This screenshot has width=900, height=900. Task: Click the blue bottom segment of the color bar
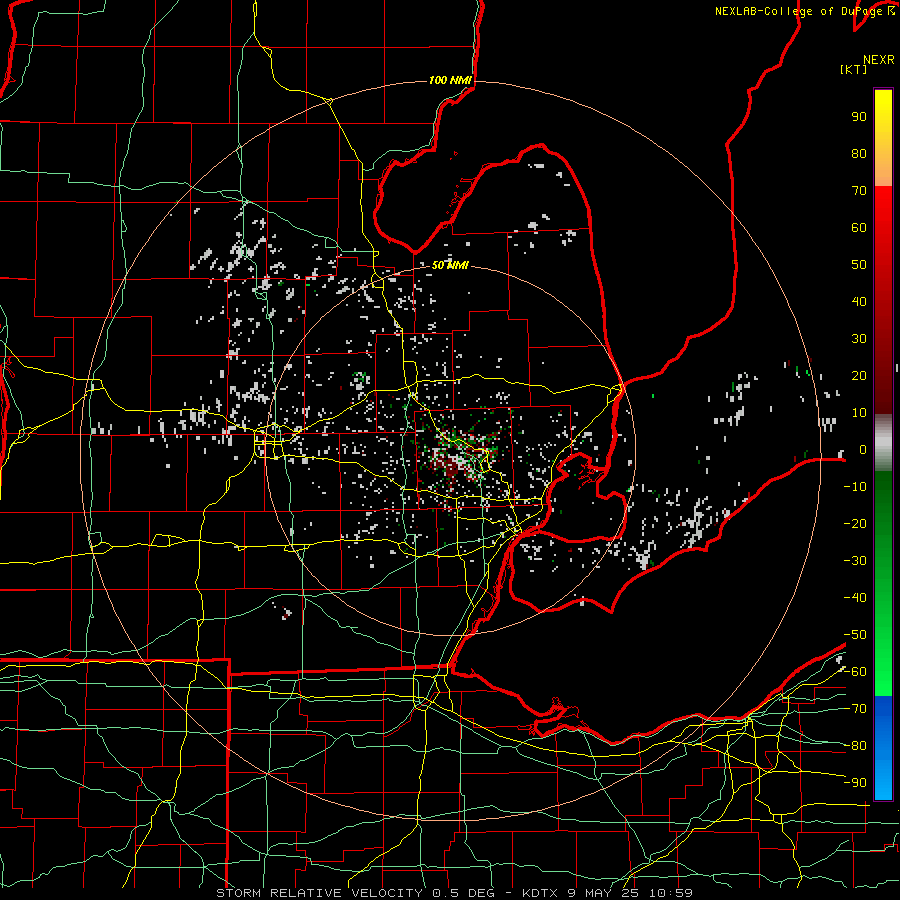883,748
